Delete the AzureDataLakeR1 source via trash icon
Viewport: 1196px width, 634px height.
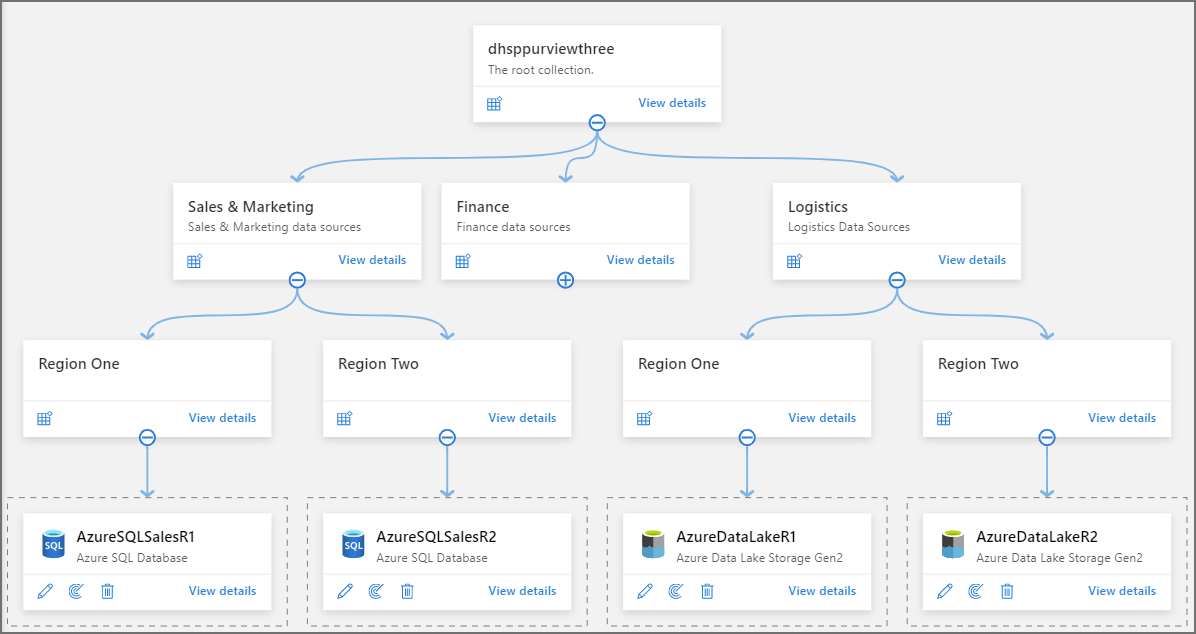(x=707, y=591)
